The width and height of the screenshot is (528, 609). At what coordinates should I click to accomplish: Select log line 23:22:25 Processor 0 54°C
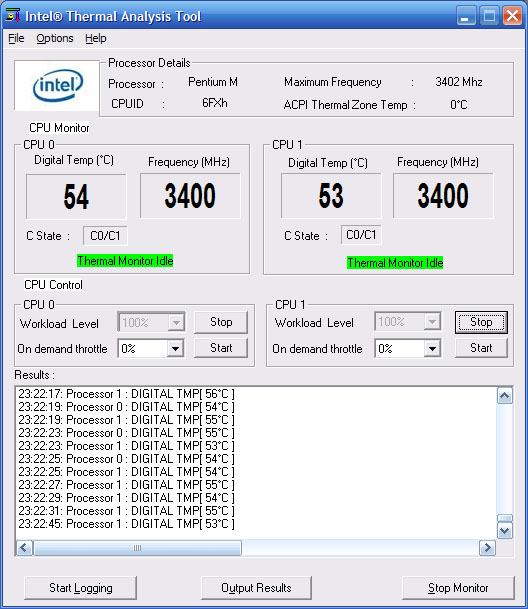coord(126,459)
